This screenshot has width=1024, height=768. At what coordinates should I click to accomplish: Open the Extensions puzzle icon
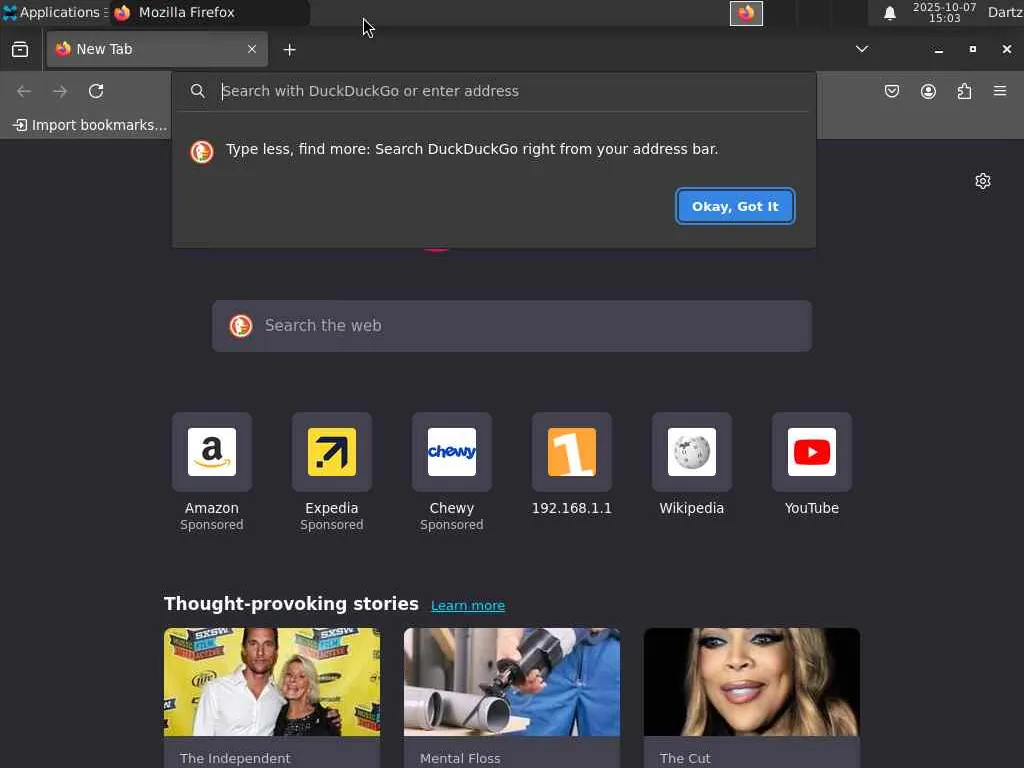964,91
